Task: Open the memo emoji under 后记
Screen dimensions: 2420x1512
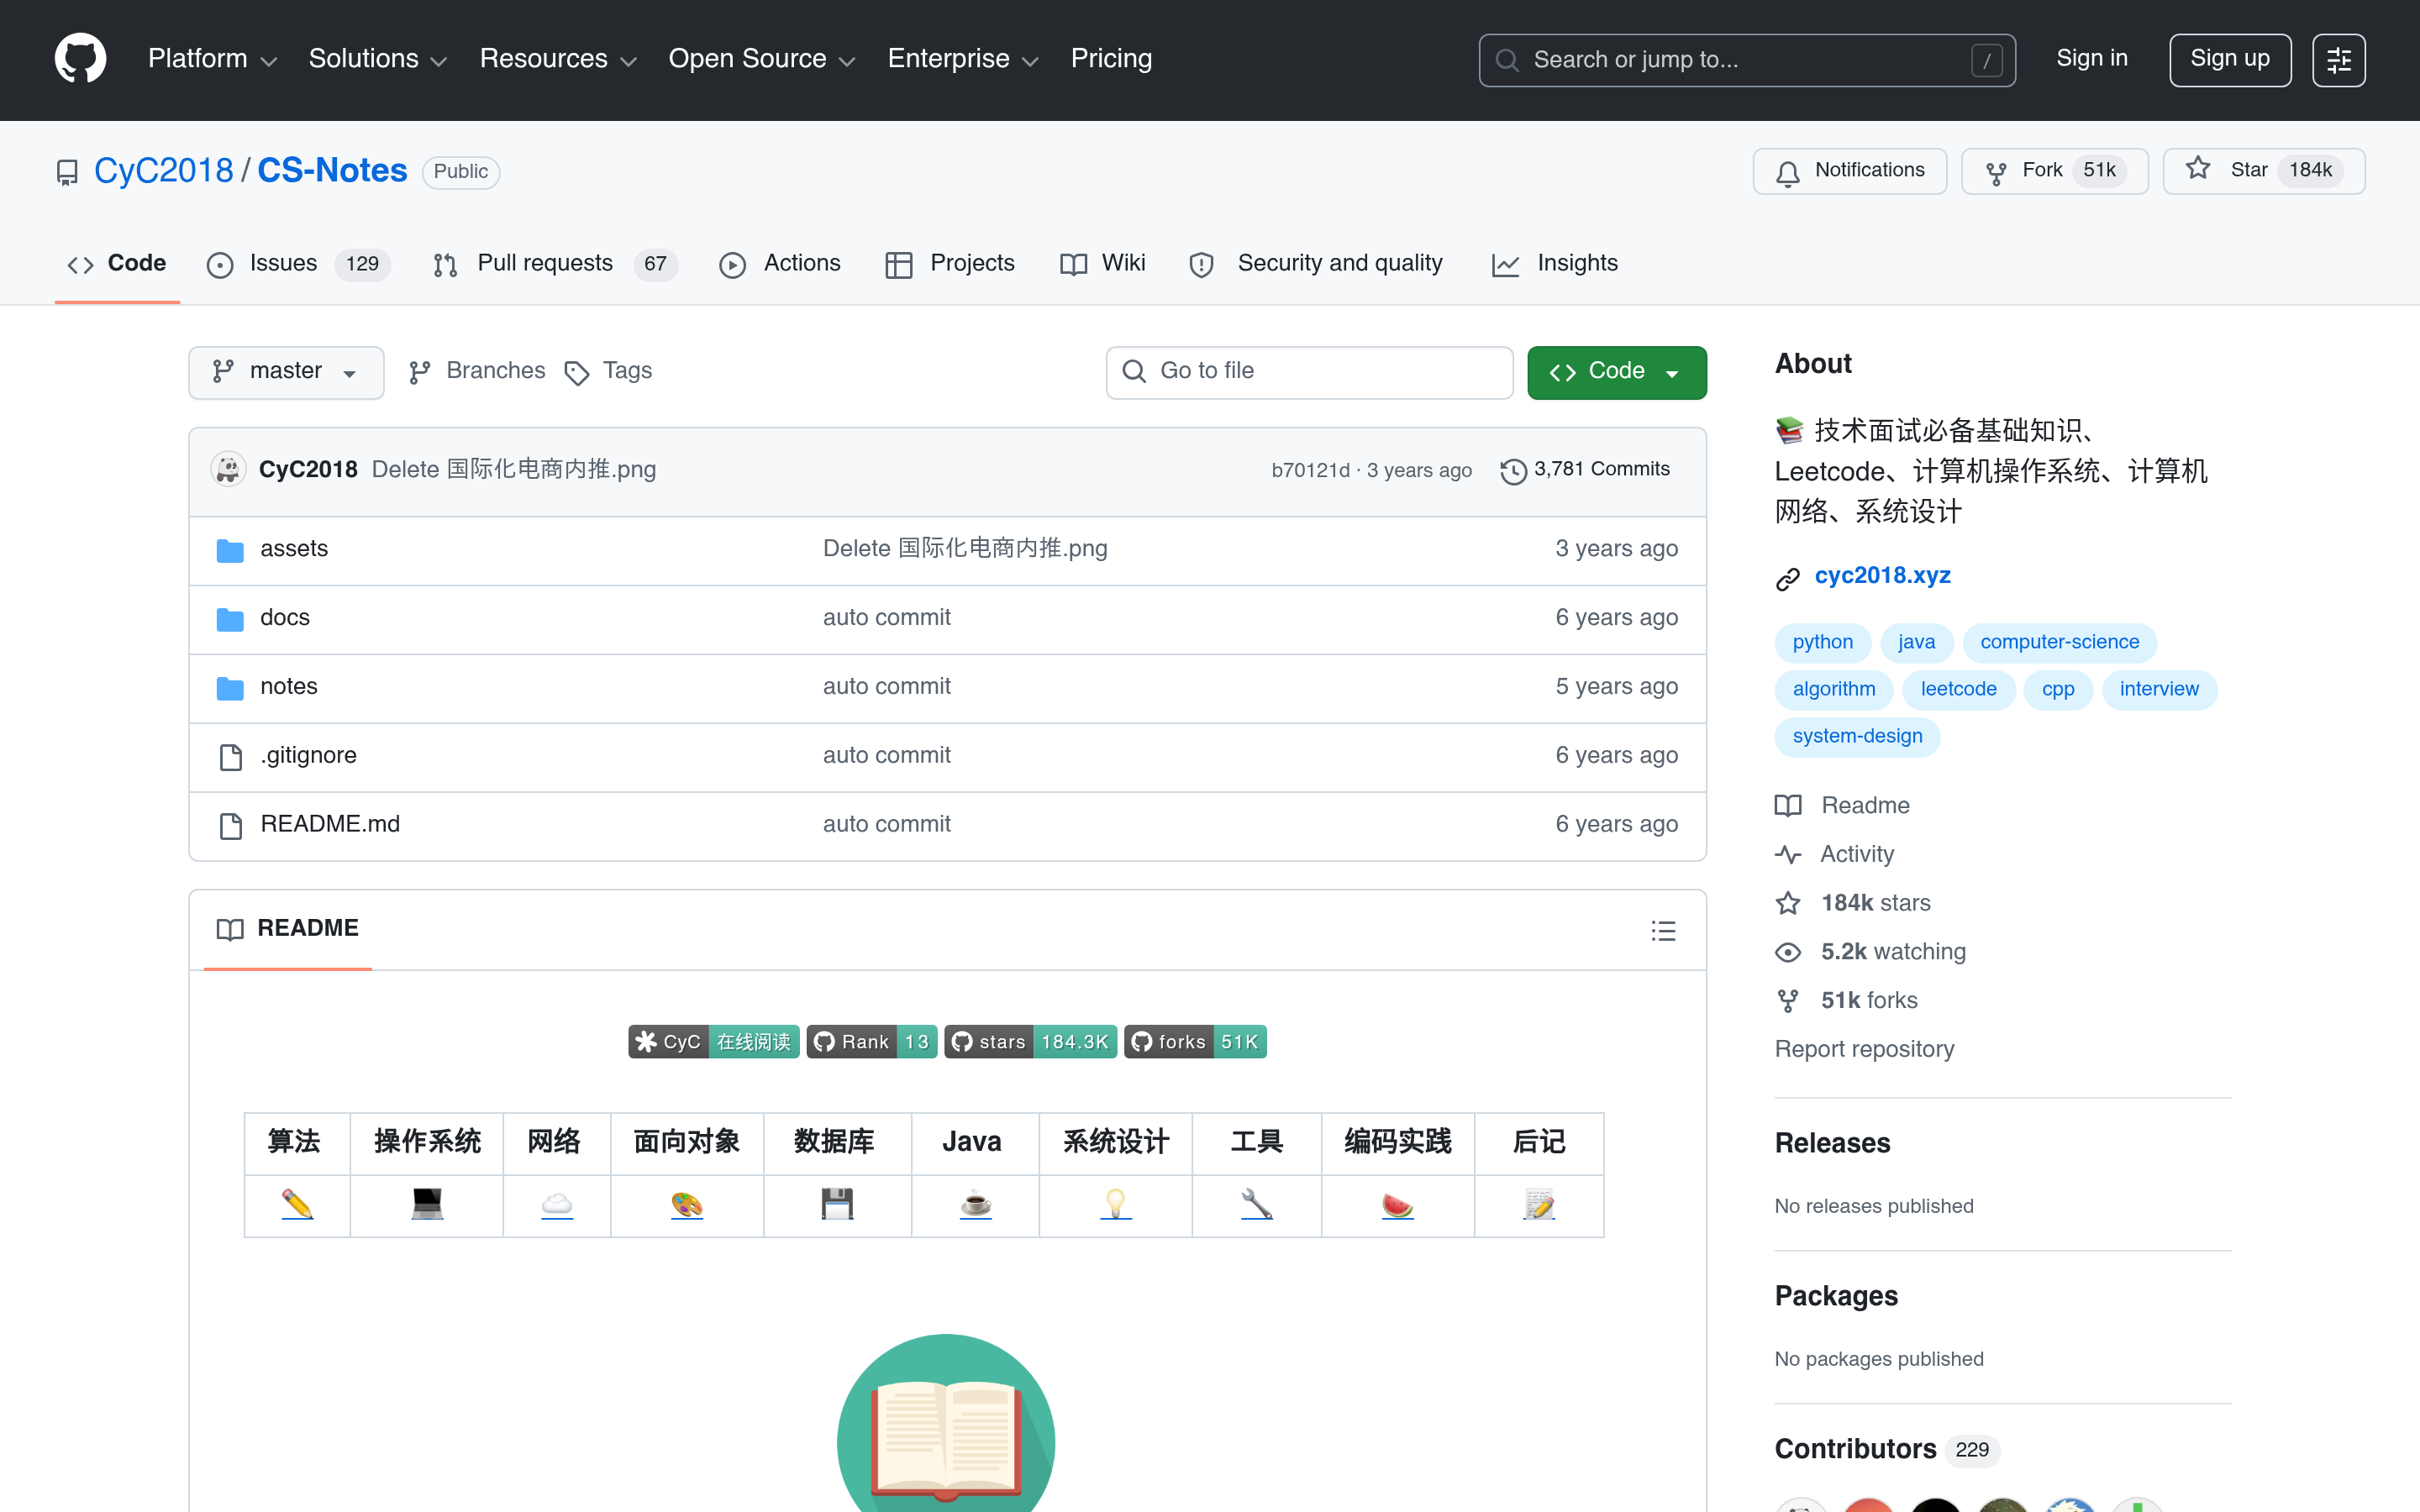Action: tap(1539, 1204)
